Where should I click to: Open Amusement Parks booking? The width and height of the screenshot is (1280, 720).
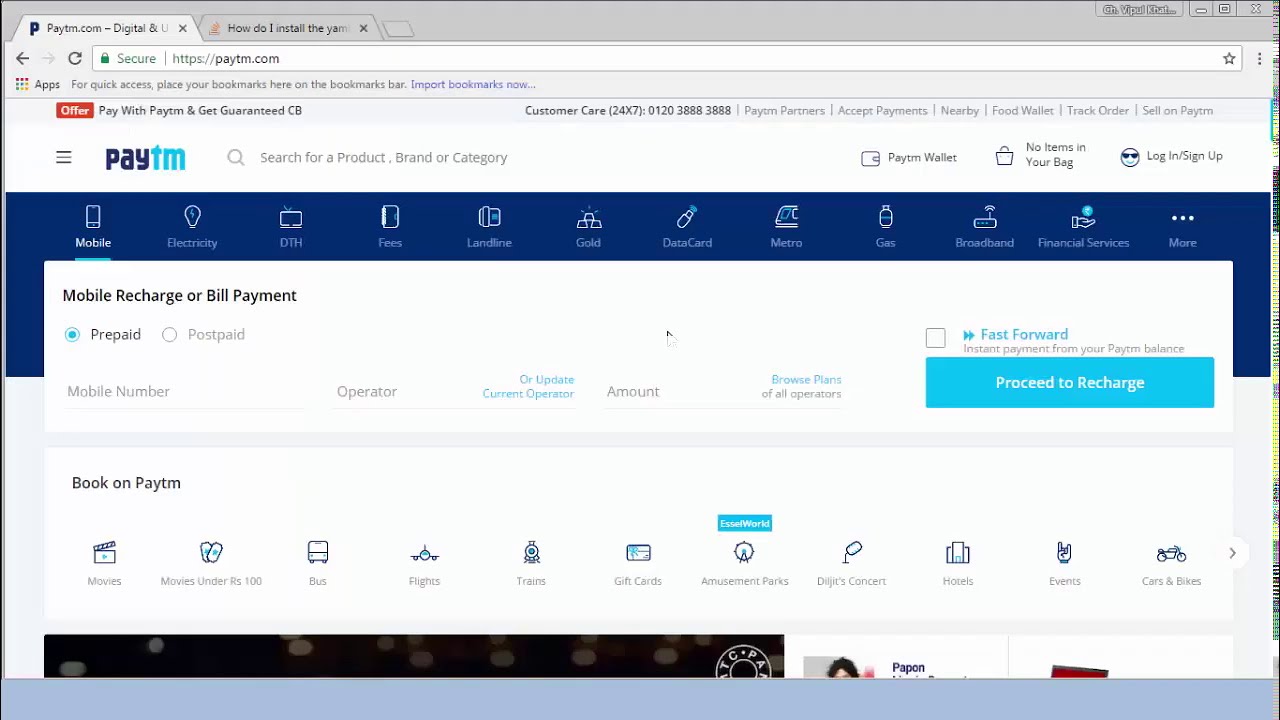click(x=745, y=563)
